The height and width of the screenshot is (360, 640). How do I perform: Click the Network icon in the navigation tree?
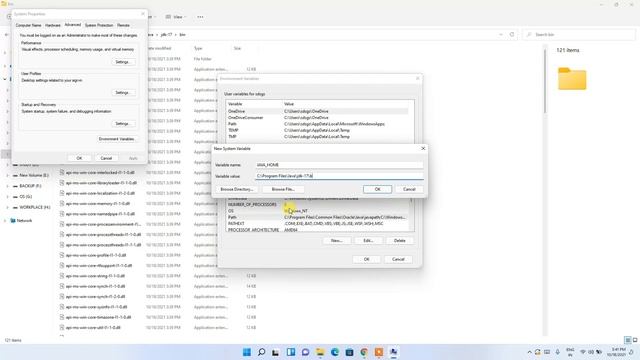(13, 220)
